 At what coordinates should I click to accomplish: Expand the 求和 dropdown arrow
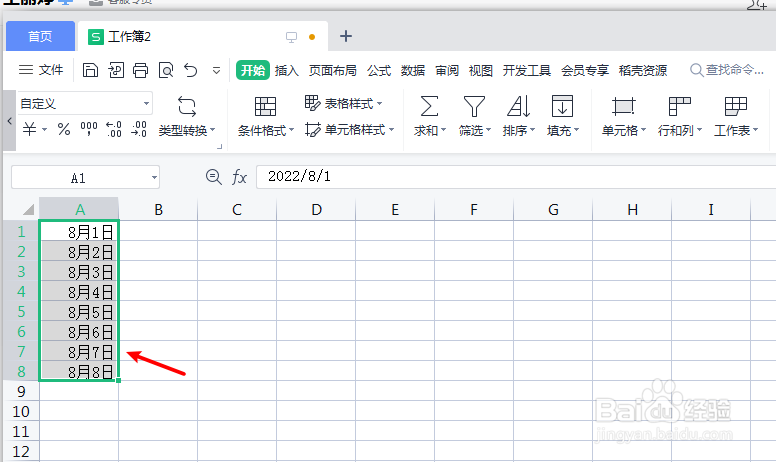(443, 130)
